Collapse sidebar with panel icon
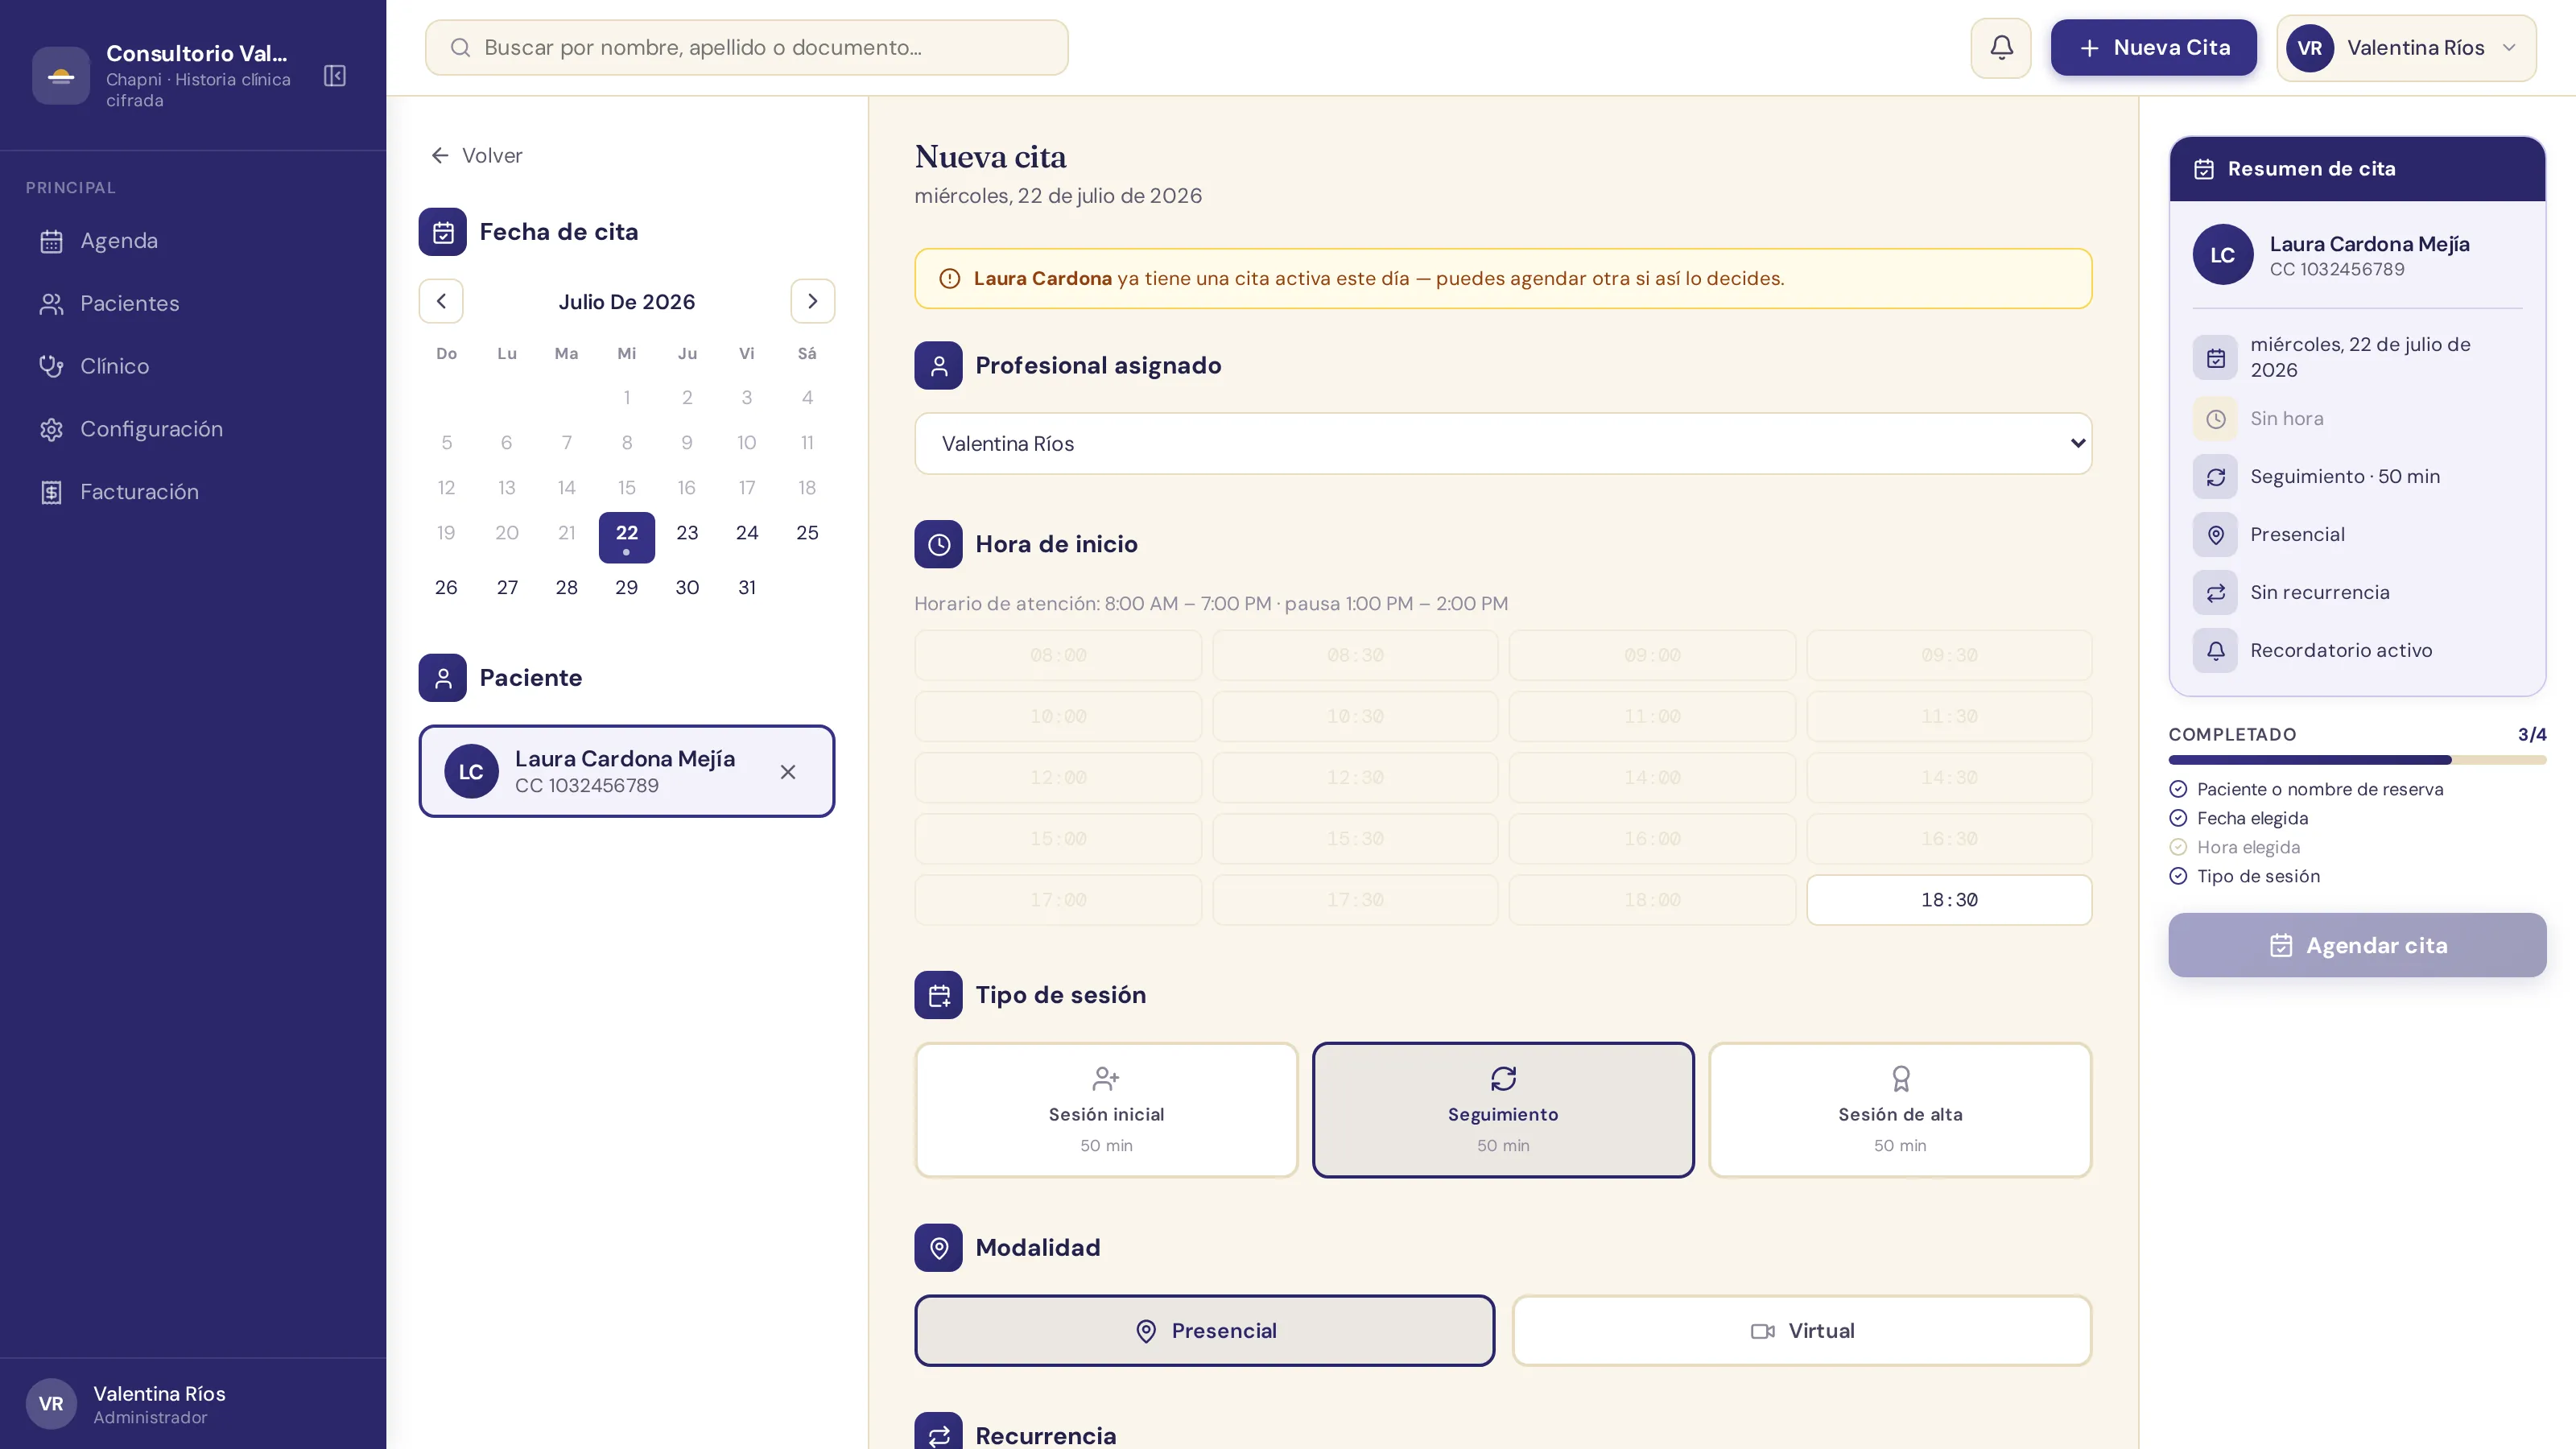2576x1449 pixels. coord(335,76)
